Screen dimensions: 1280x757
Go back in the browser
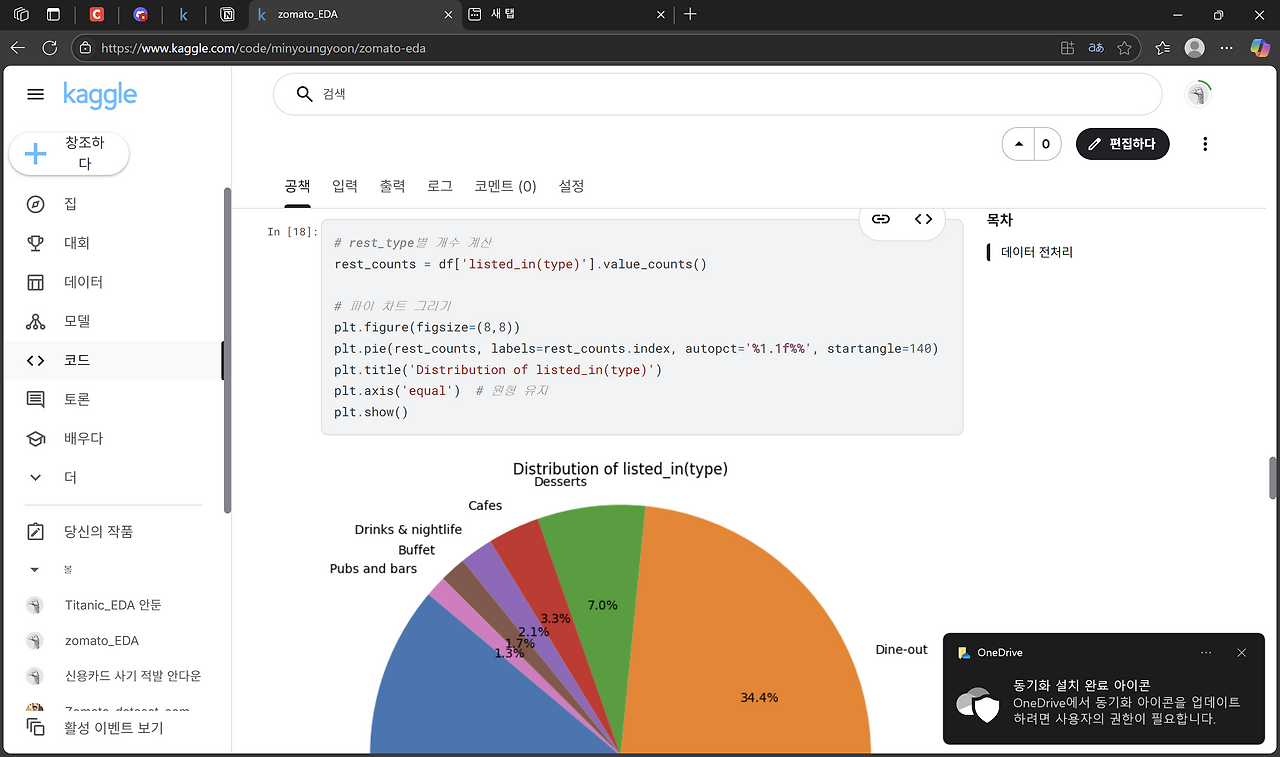tap(18, 47)
